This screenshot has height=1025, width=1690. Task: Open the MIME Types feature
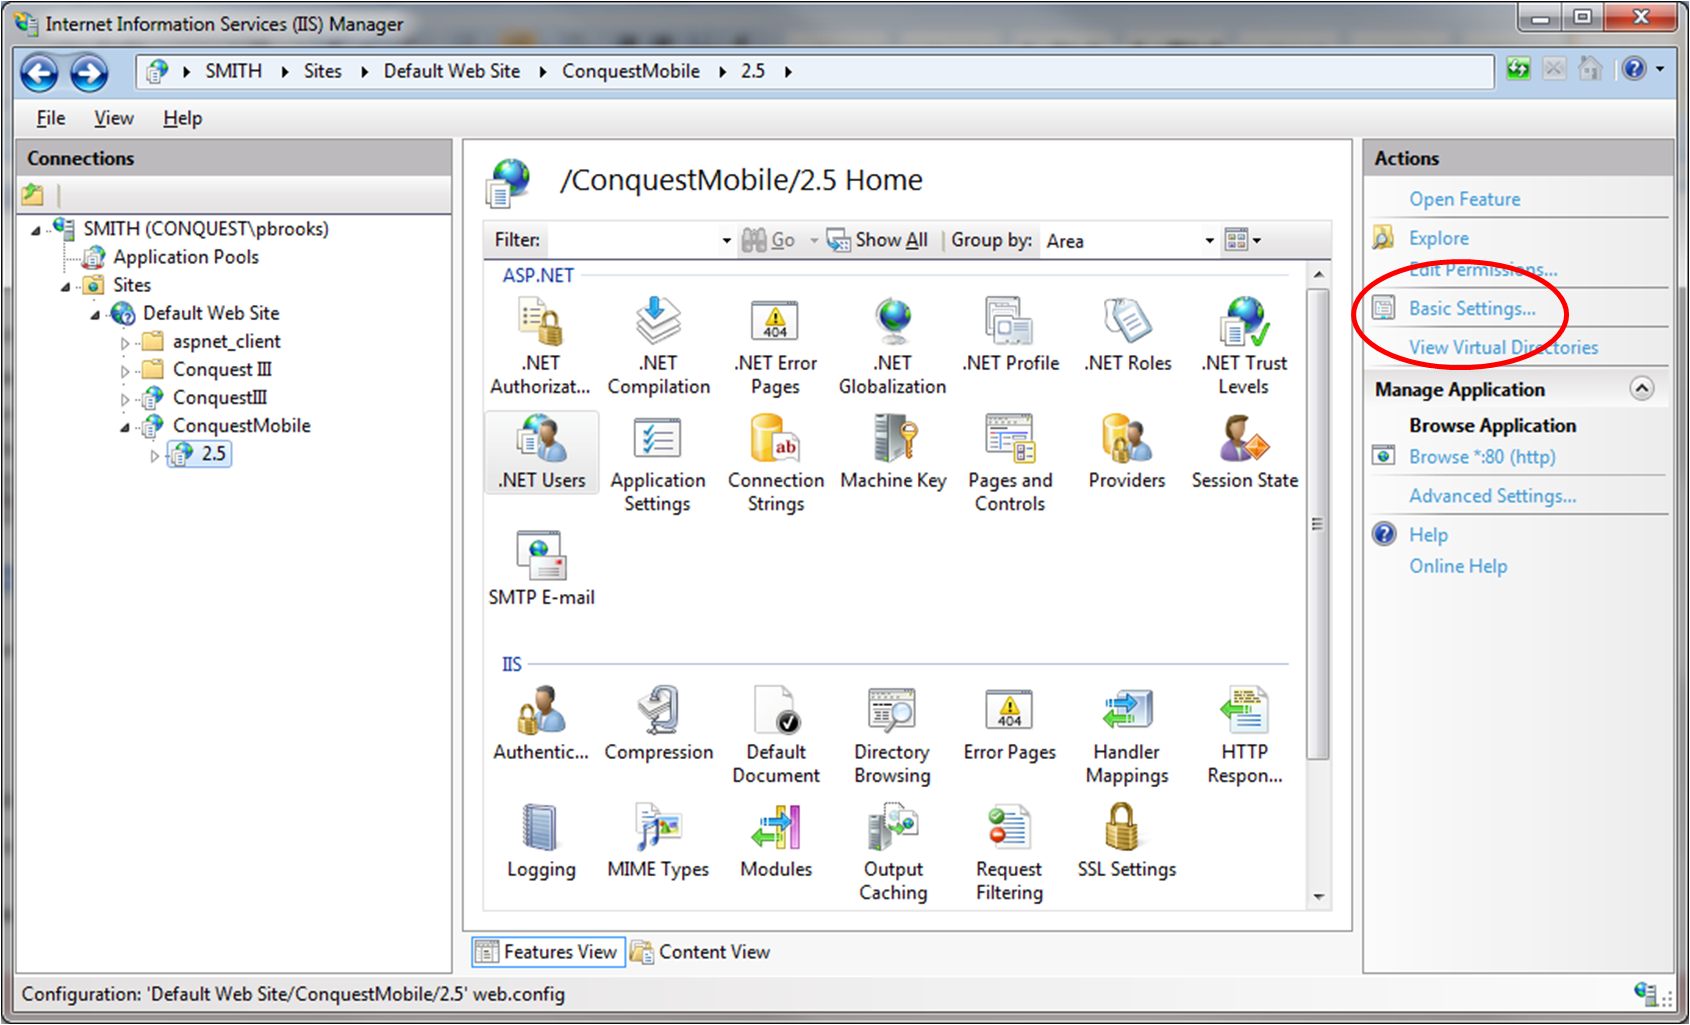[658, 841]
